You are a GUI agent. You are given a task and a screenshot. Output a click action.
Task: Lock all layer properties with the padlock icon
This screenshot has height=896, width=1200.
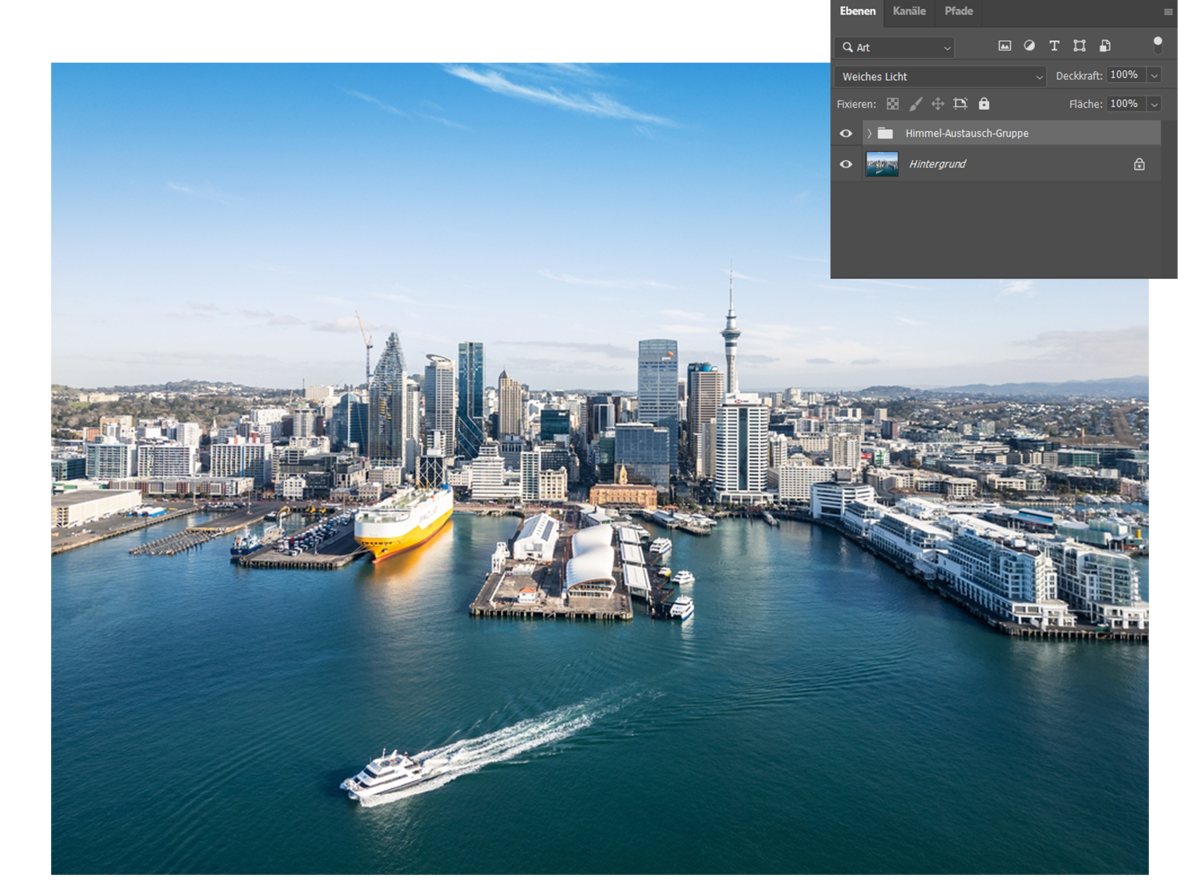984,103
